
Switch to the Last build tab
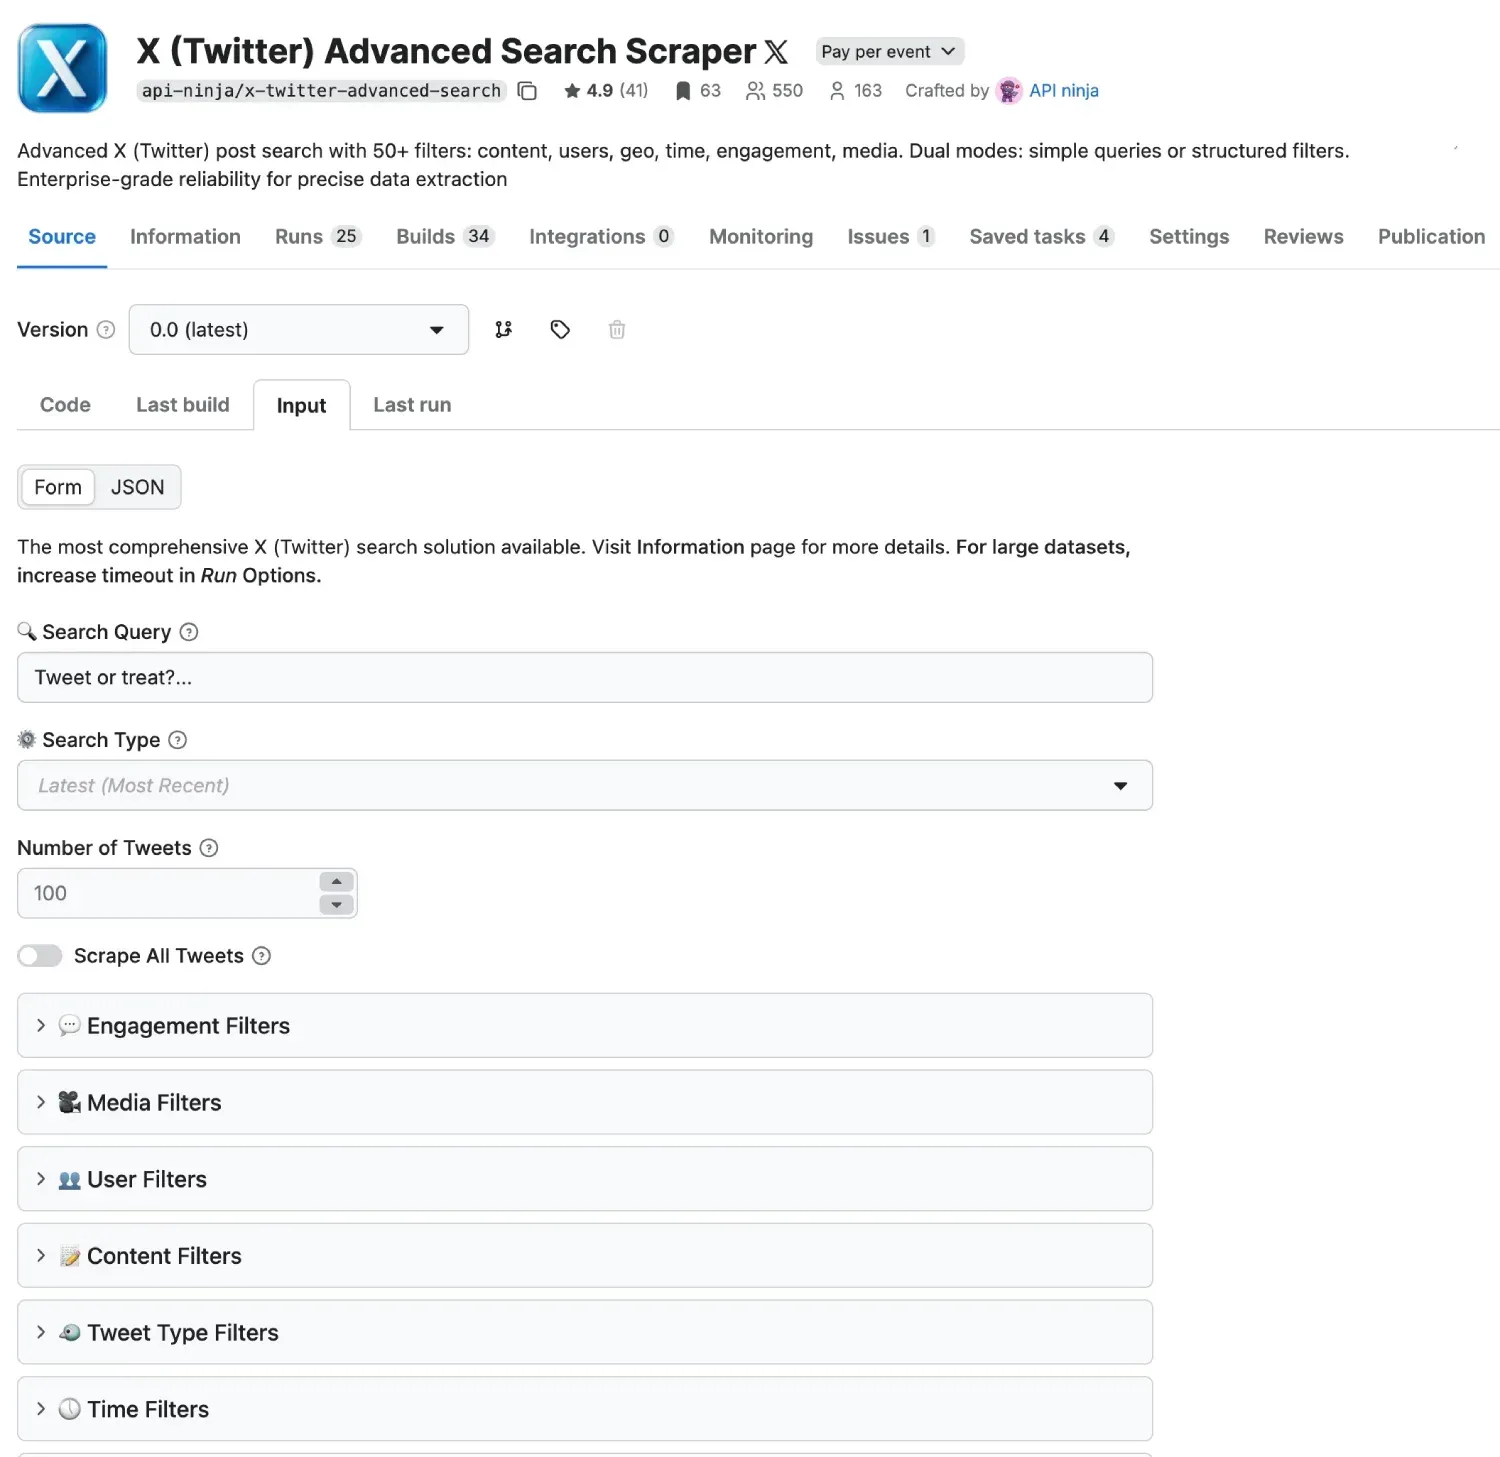(x=183, y=405)
